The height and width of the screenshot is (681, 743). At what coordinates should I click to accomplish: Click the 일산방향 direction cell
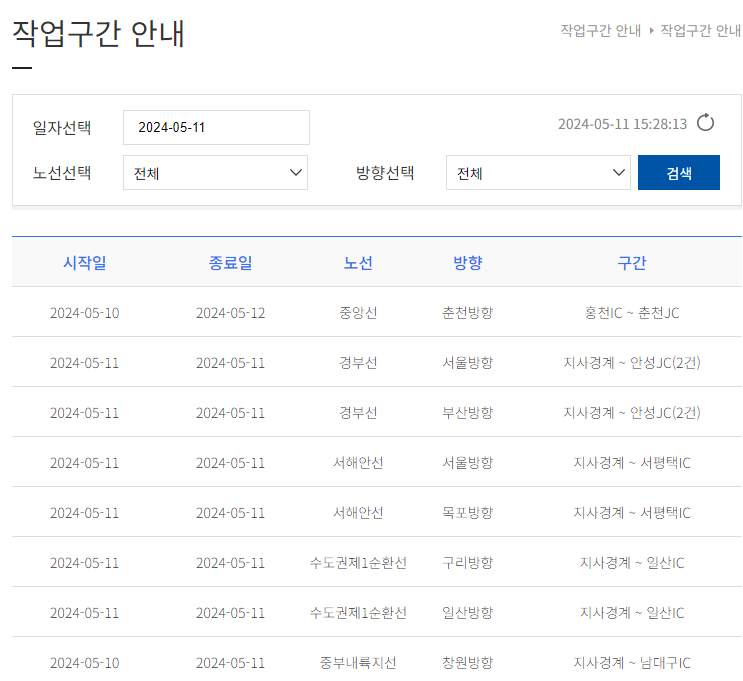click(x=468, y=613)
